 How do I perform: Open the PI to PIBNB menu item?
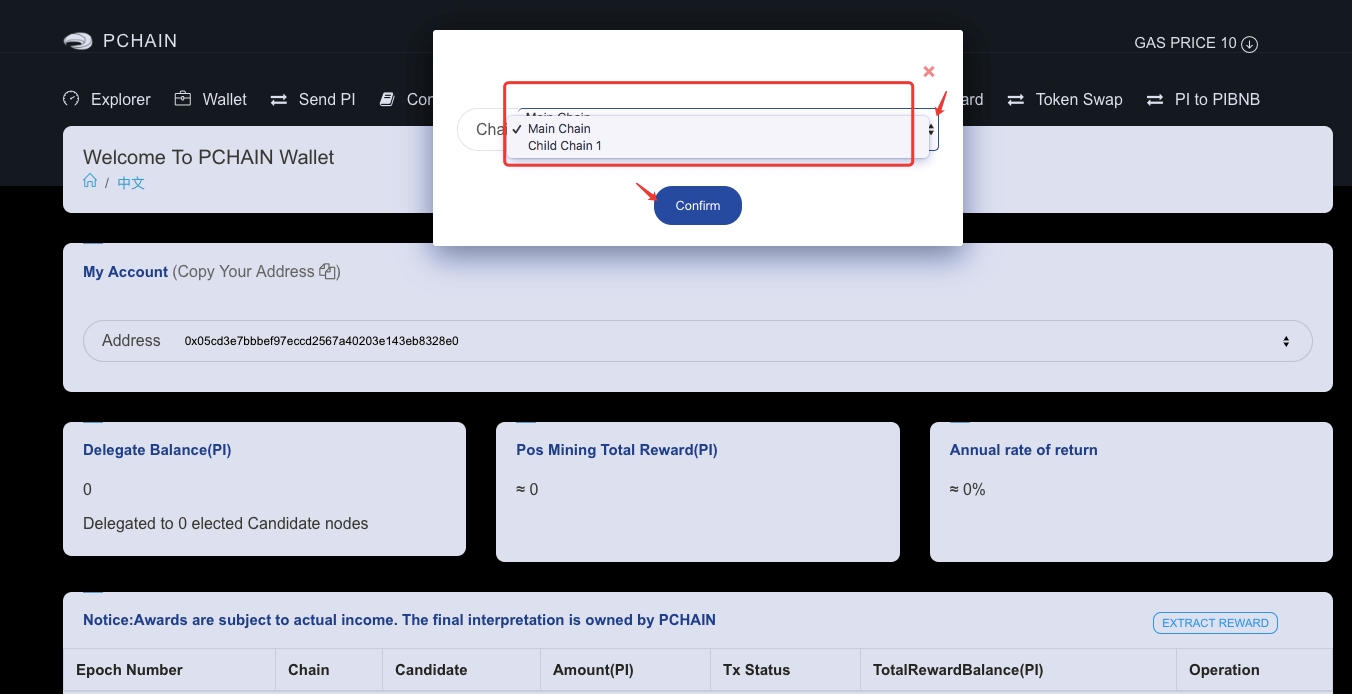pyautogui.click(x=1216, y=100)
